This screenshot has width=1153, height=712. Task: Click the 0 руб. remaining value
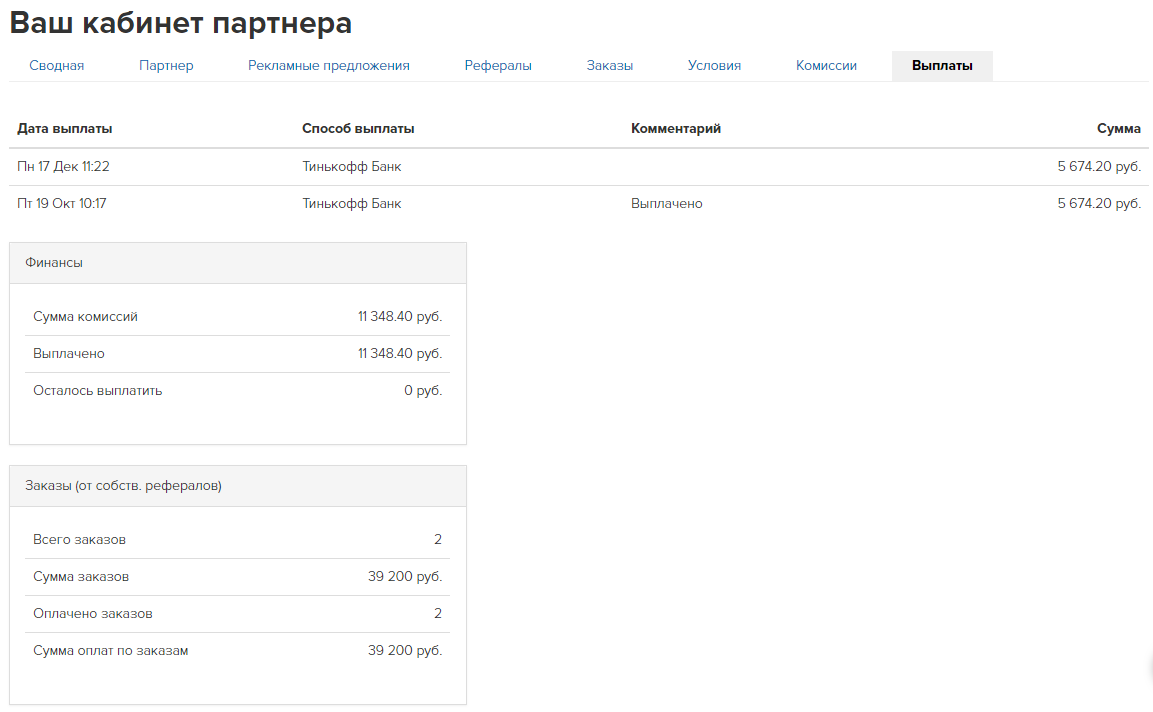(423, 391)
